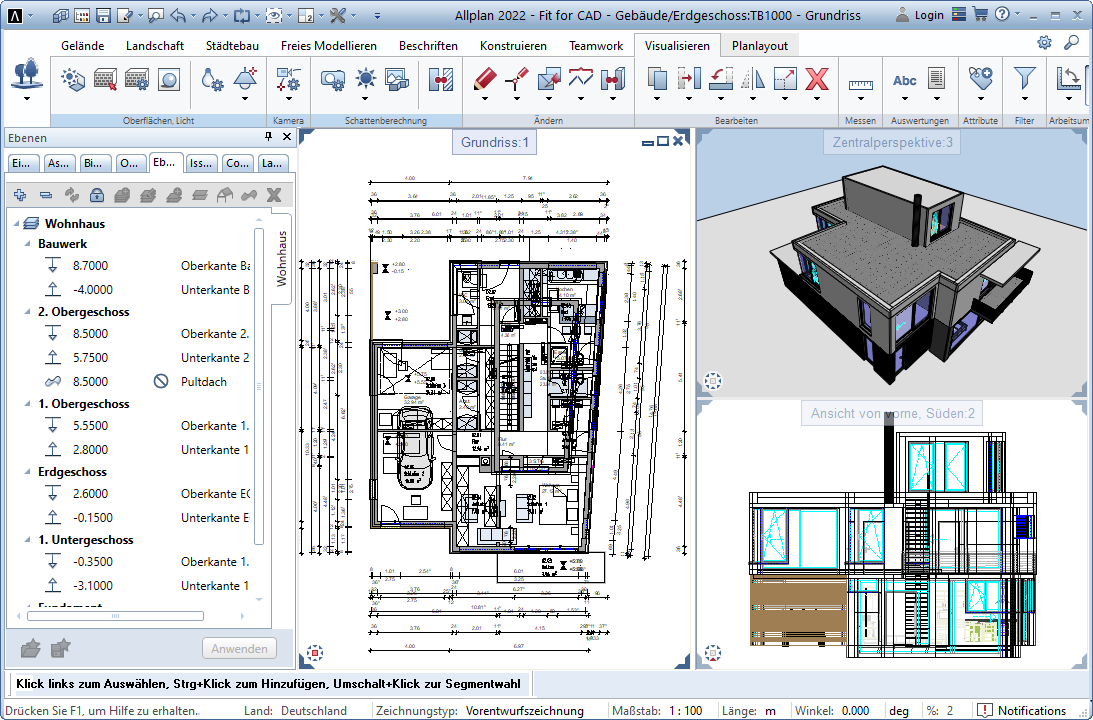The image size is (1093, 720).
Task: Open the Maßstab 1:100 scale dropdown
Action: click(x=686, y=711)
